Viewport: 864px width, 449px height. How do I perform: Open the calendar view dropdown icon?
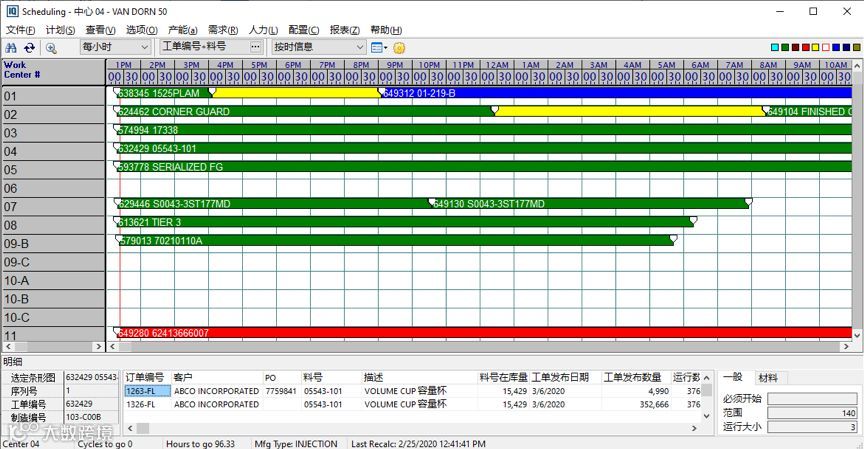pos(379,48)
